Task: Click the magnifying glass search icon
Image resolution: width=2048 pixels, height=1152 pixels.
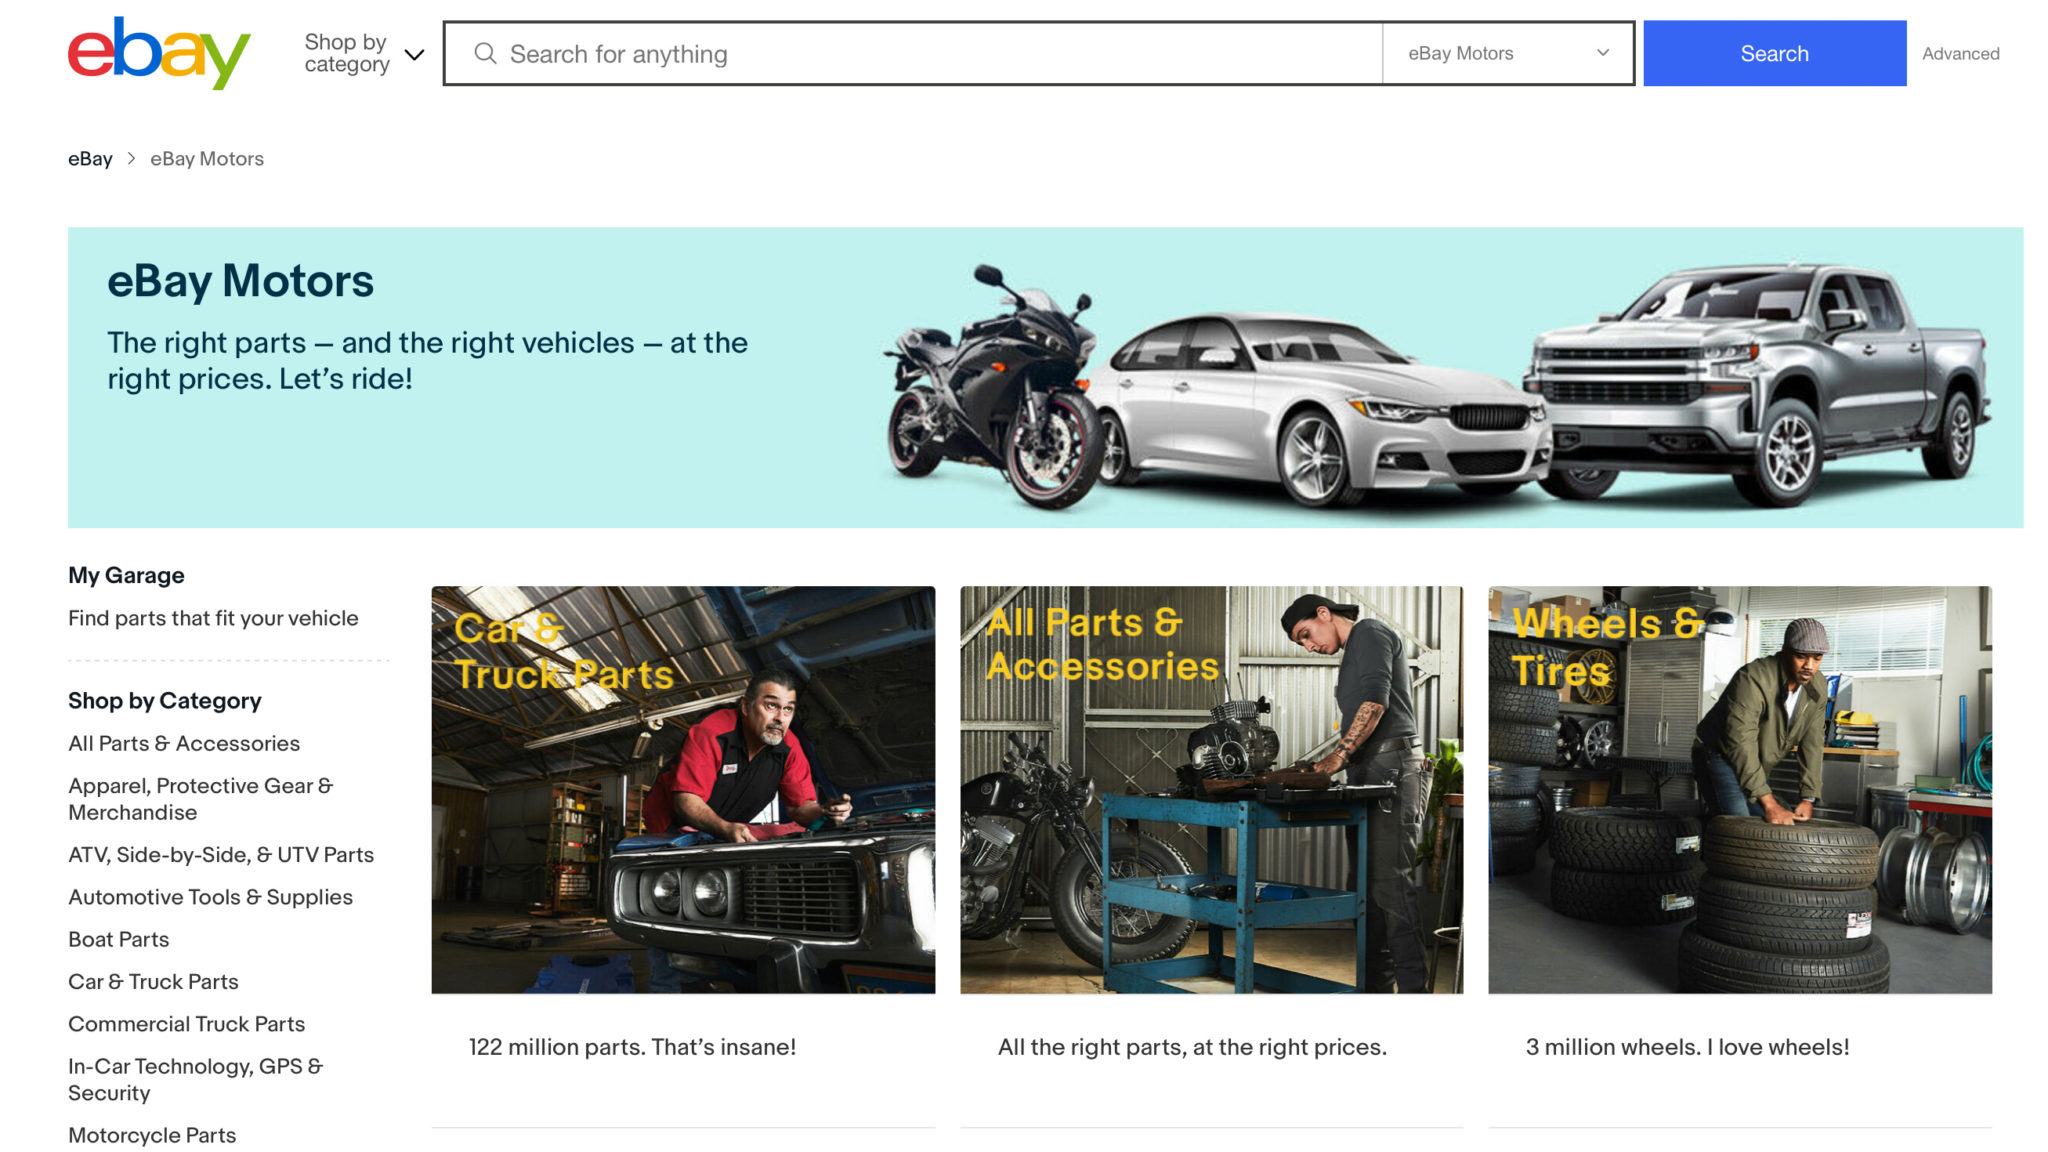Action: (x=487, y=54)
